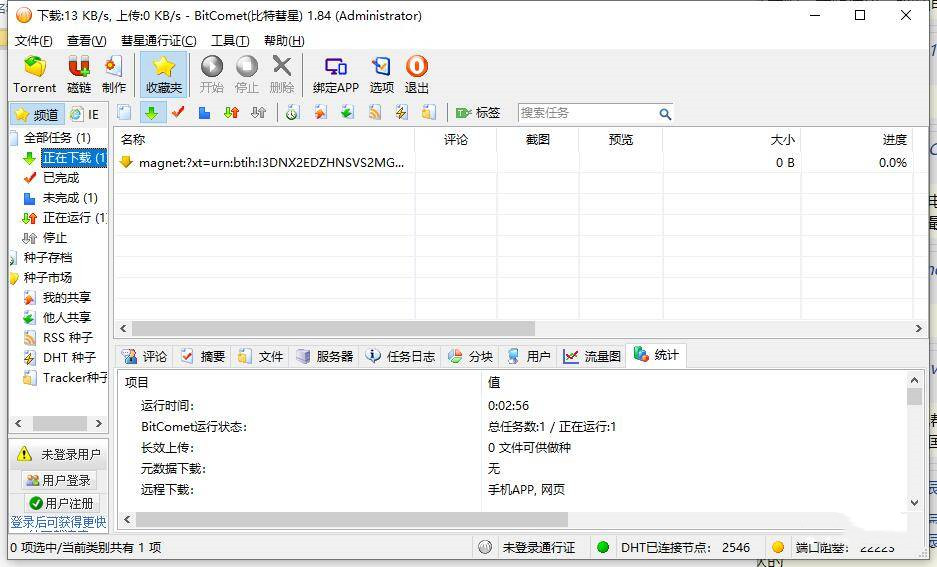Click the 制作 torrent maker icon
The height and width of the screenshot is (567, 937).
[x=114, y=74]
